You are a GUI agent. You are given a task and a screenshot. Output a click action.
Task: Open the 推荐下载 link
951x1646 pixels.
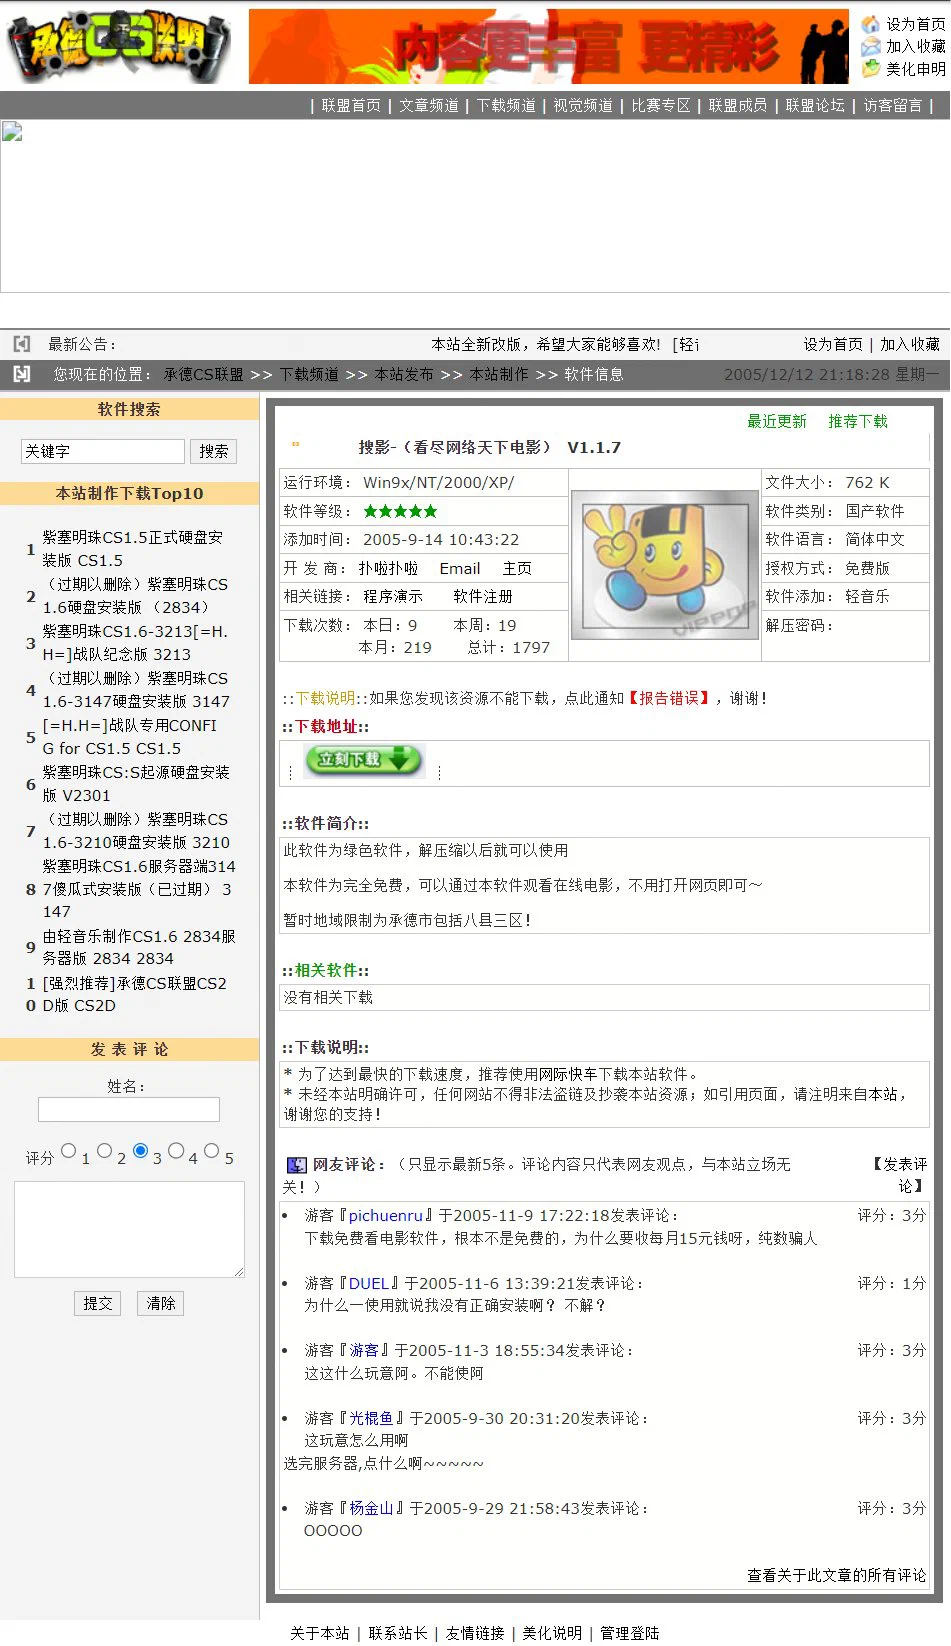point(858,422)
